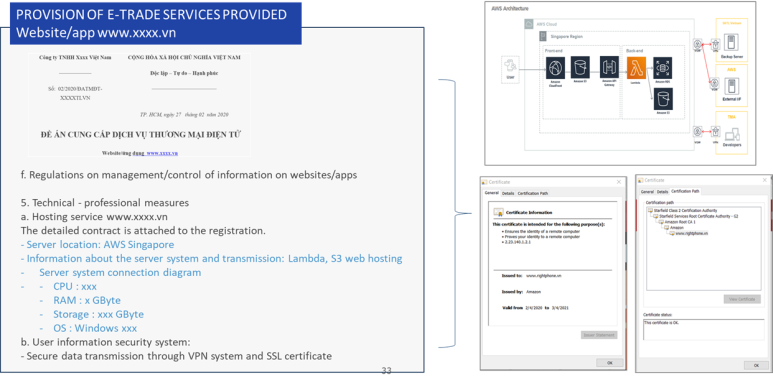The height and width of the screenshot is (383, 773).
Task: Click the Certificate Information badge icon
Action: (498, 212)
